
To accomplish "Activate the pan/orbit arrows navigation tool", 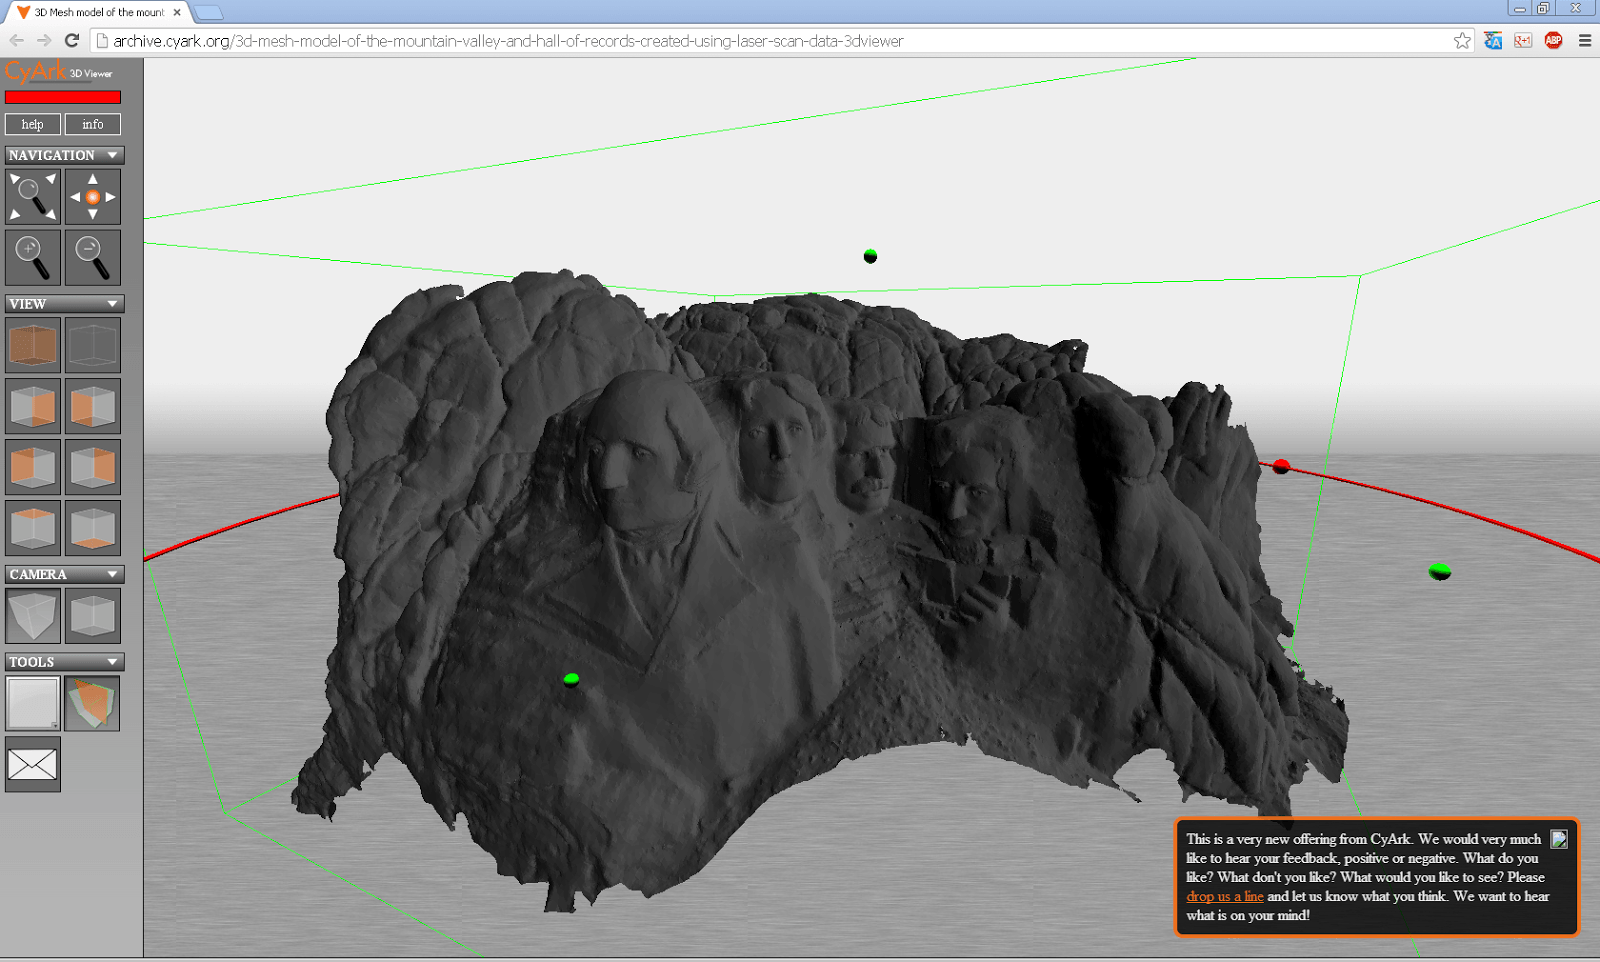I will click(x=93, y=197).
